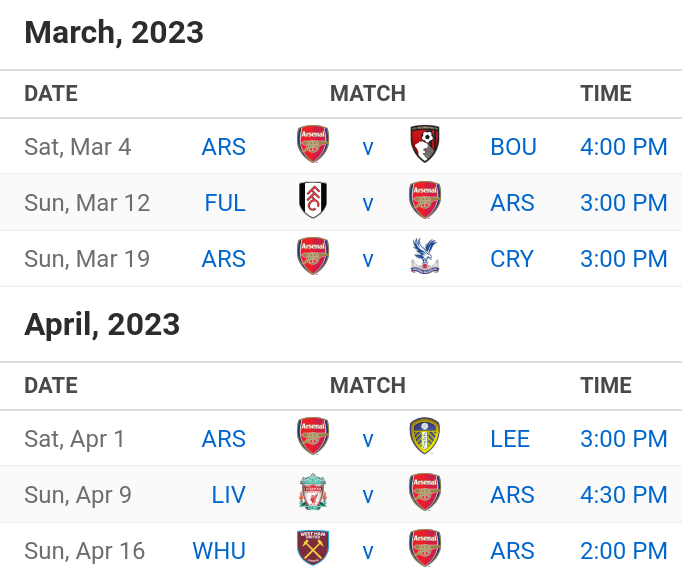Click the 2:00 PM kickoff time link
Image resolution: width=682 pixels, height=570 pixels.
coord(624,551)
